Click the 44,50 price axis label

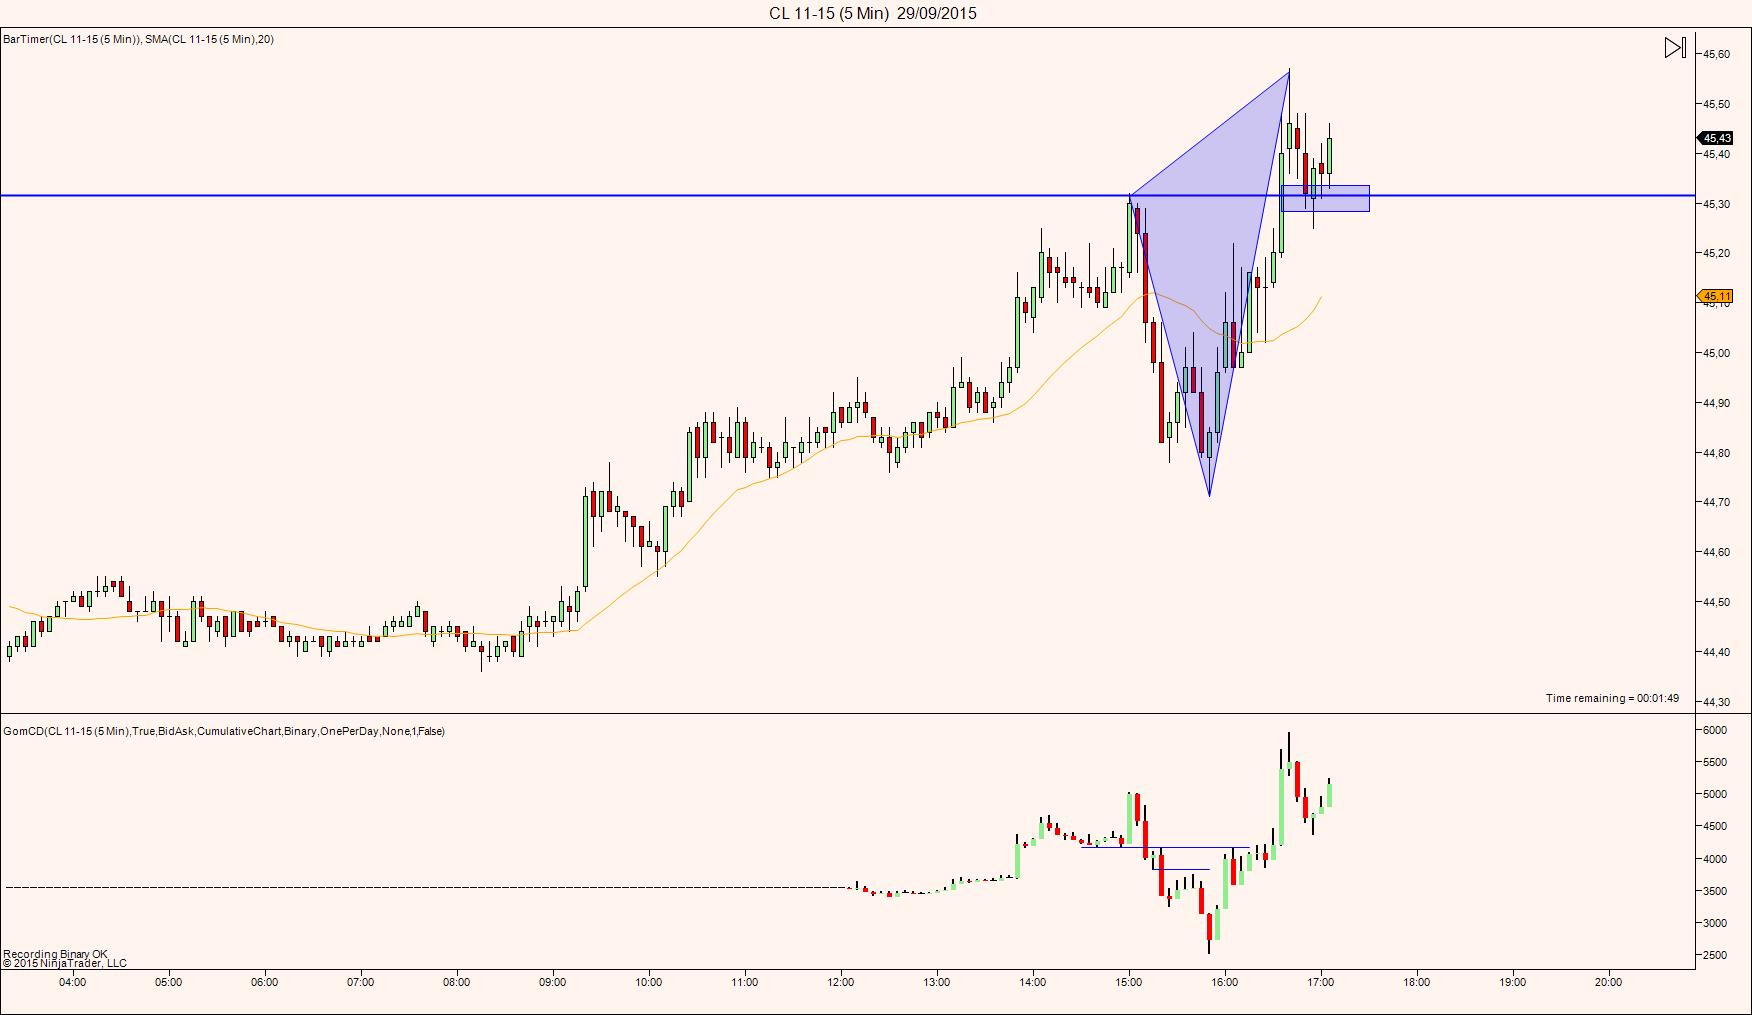pos(1716,602)
